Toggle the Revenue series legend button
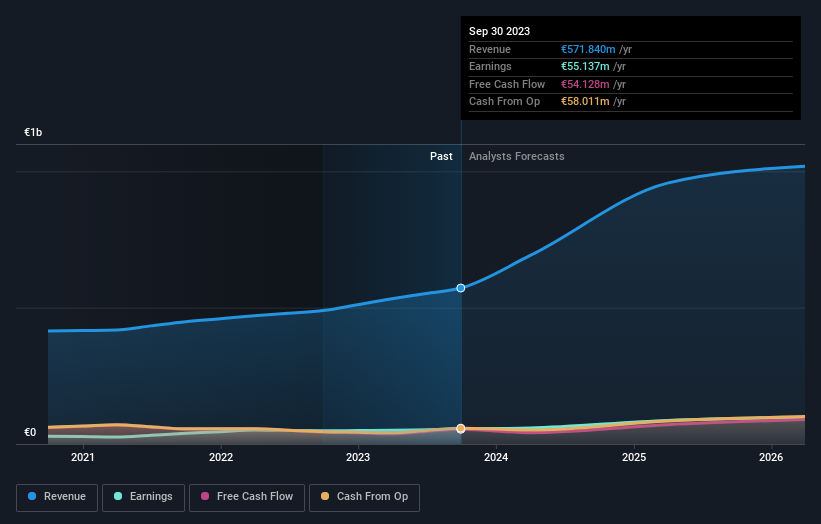 pyautogui.click(x=57, y=497)
